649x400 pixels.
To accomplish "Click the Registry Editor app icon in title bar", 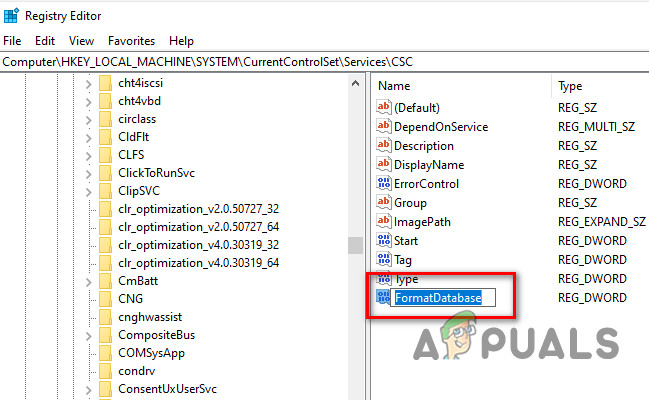I will tap(11, 16).
